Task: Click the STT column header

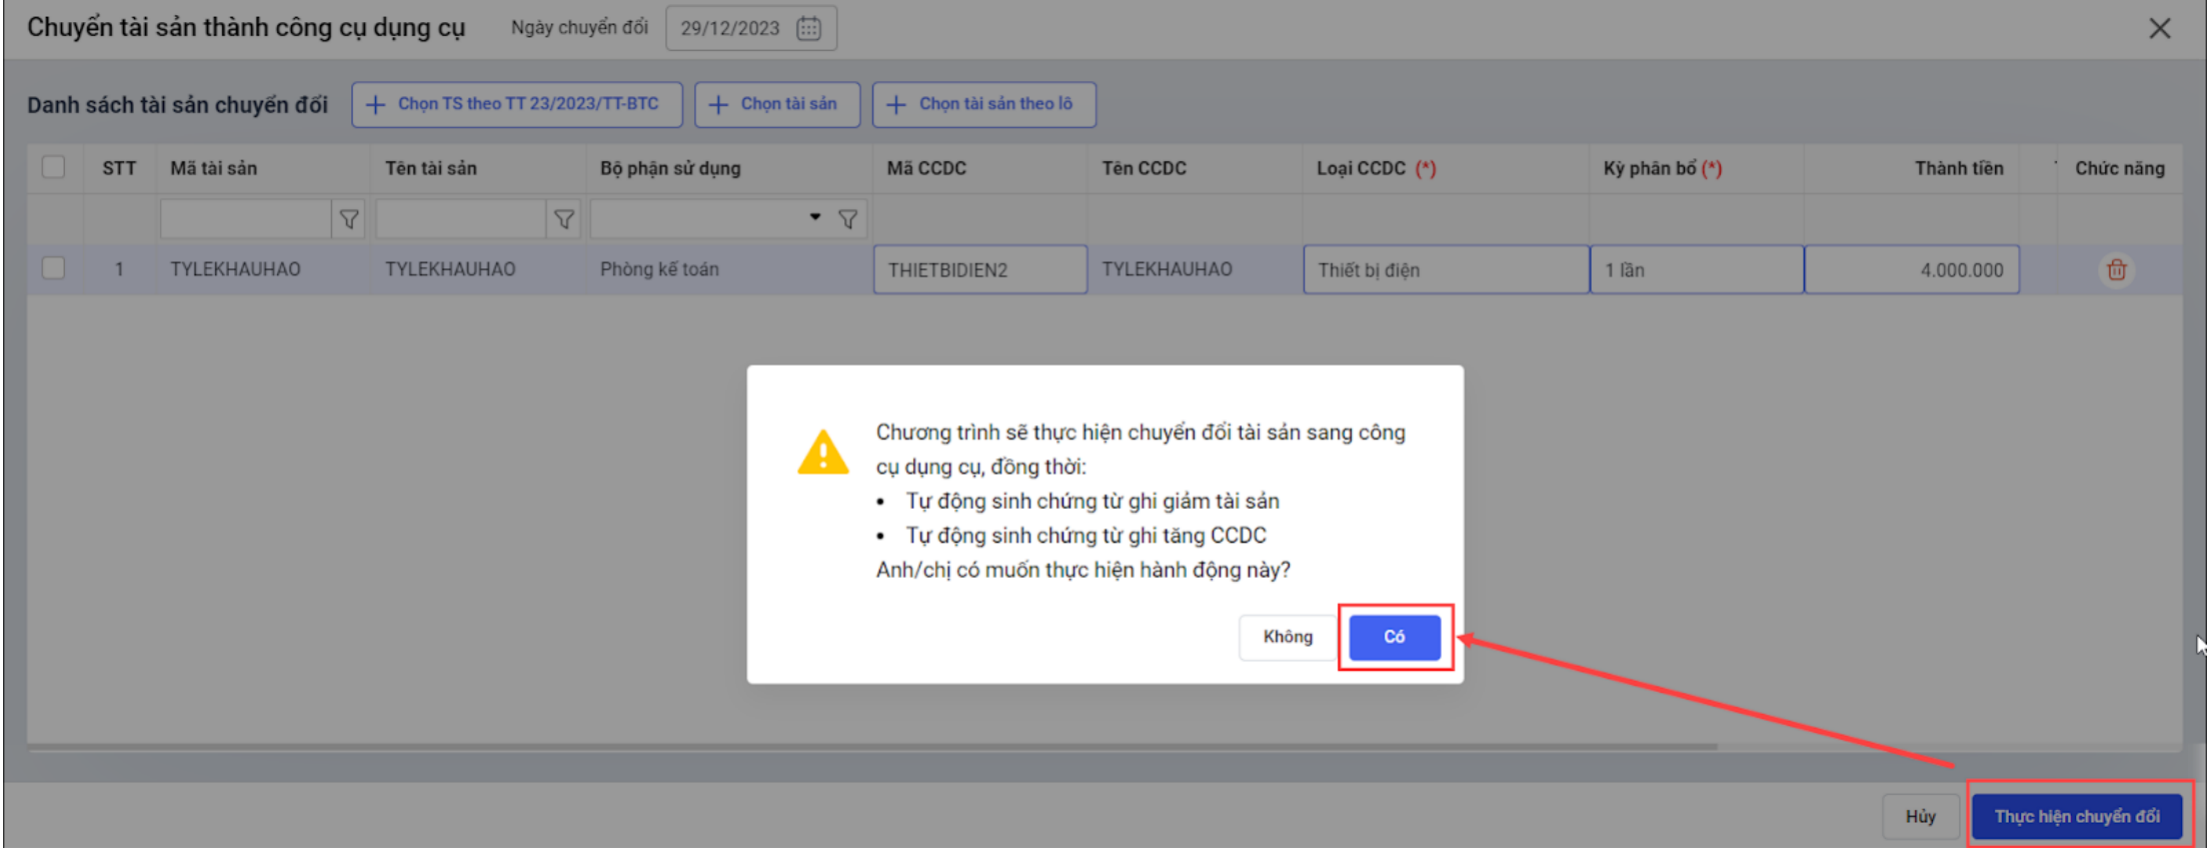Action: pyautogui.click(x=119, y=168)
